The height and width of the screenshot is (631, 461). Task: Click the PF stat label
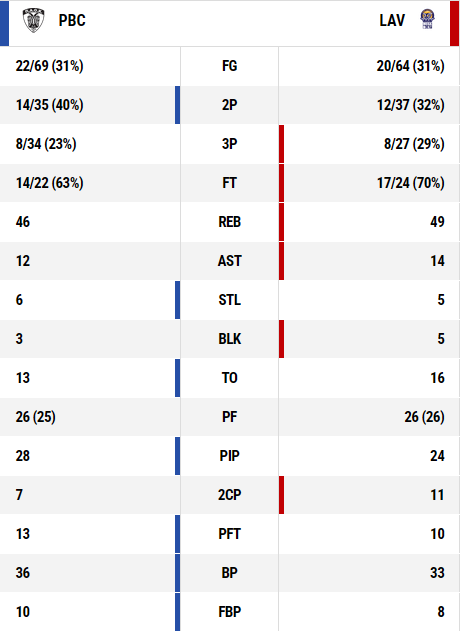[x=229, y=417]
